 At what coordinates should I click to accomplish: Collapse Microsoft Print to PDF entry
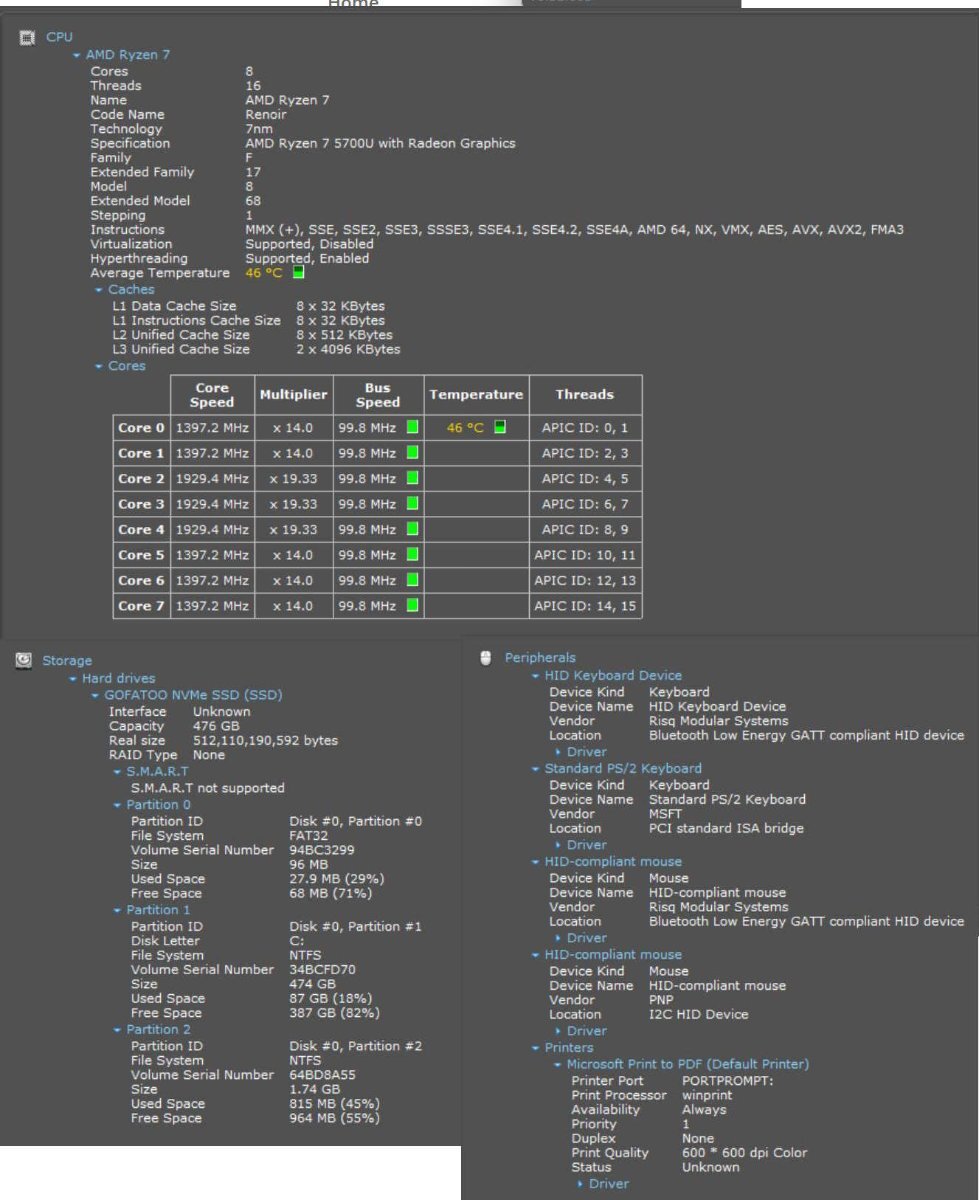pyautogui.click(x=557, y=1064)
